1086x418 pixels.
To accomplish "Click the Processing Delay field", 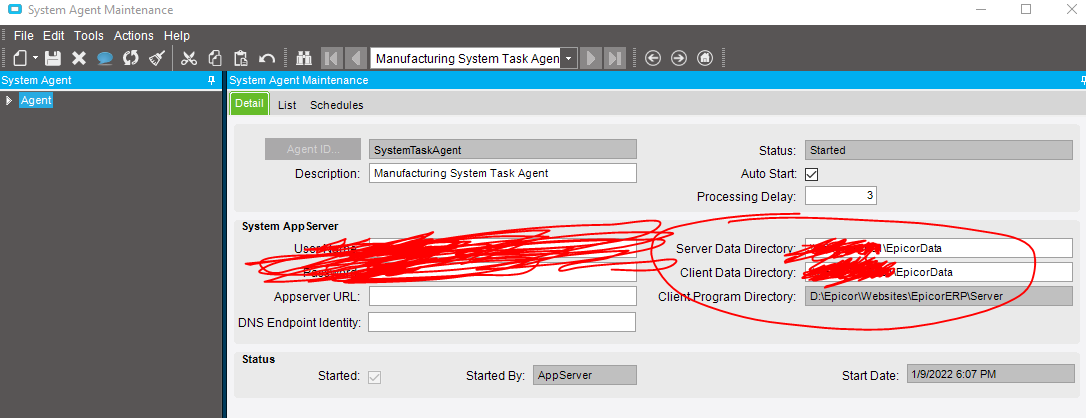I will pos(841,196).
